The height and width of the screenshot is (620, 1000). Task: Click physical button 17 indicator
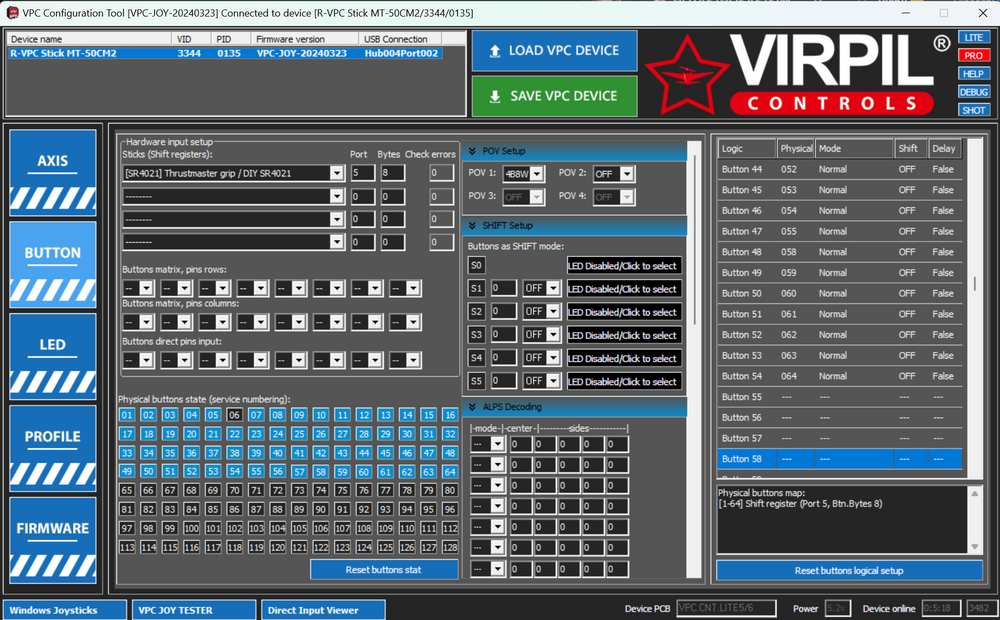[x=127, y=434]
